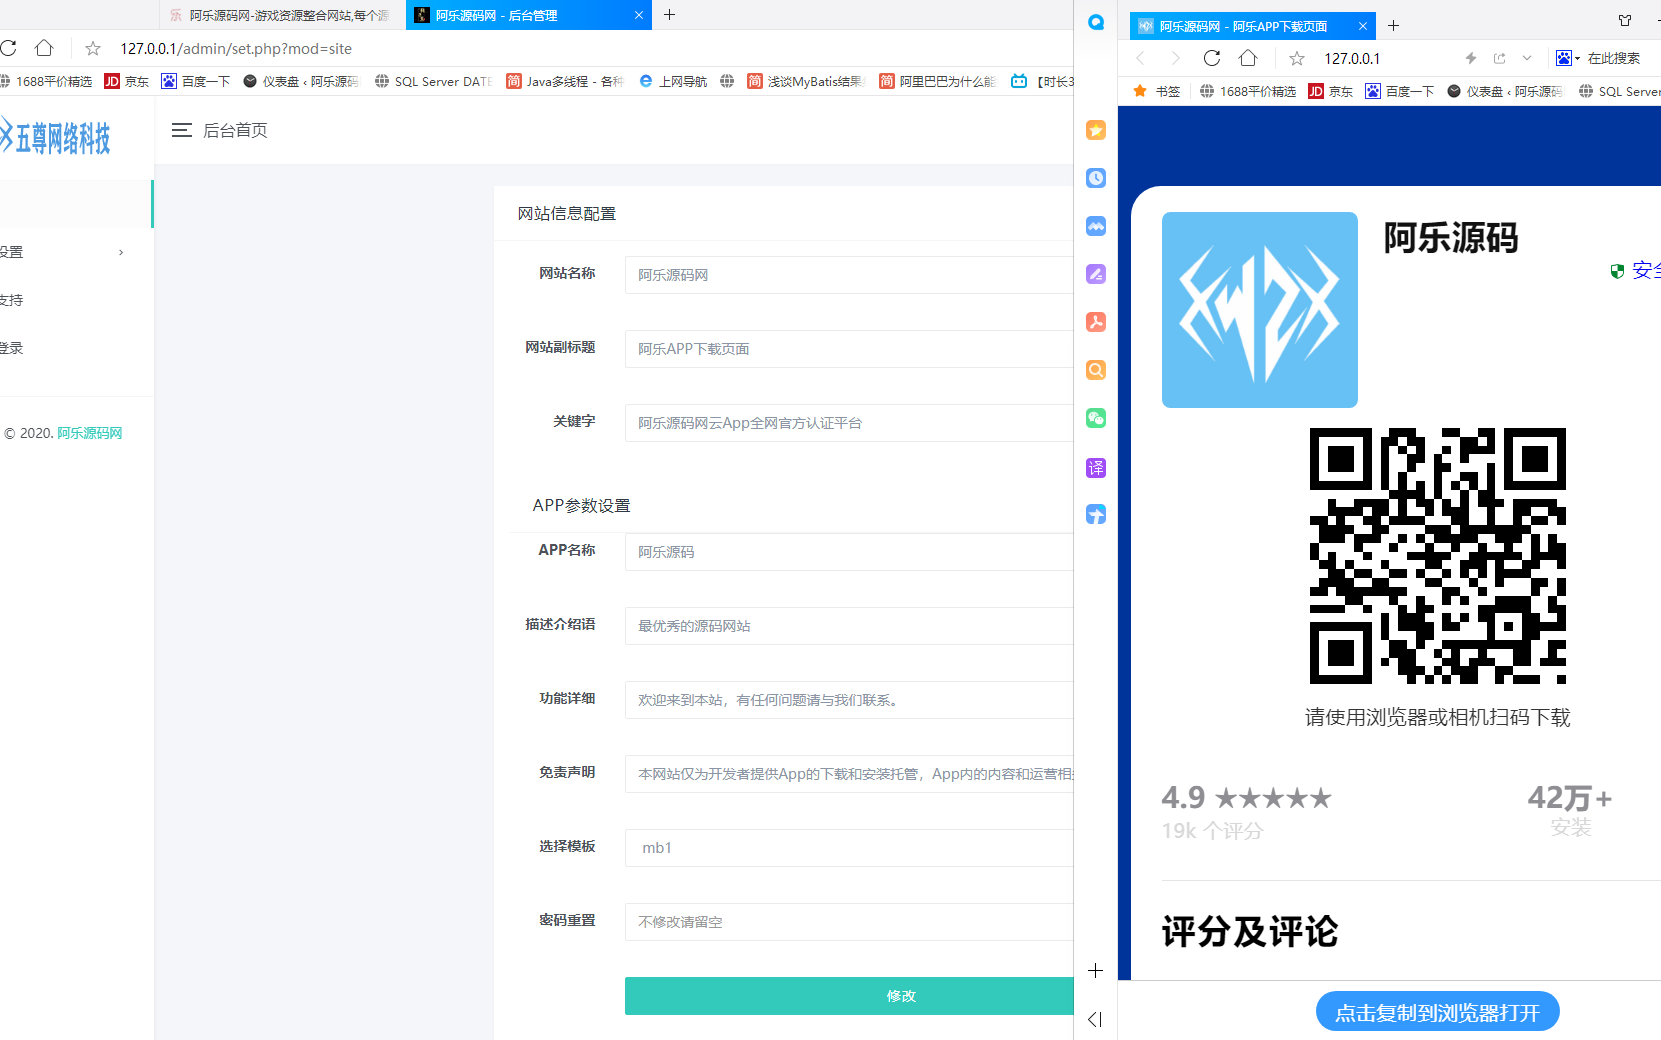Click the 描述介绍语 input field

(849, 626)
